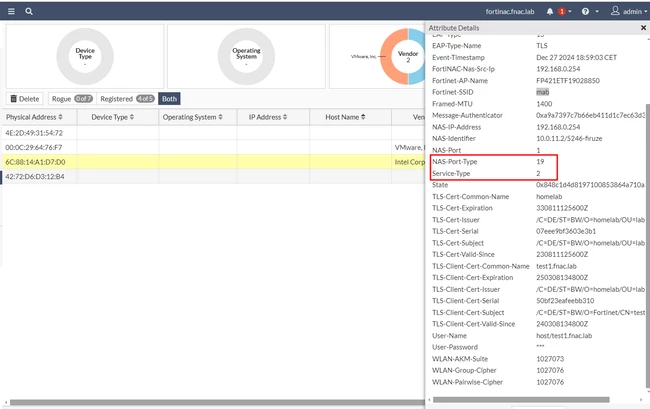Click the FortiNAC-Nas-Src-Ip value 192.168.0.254
Viewport: 650px width, 409px height.
pos(558,69)
